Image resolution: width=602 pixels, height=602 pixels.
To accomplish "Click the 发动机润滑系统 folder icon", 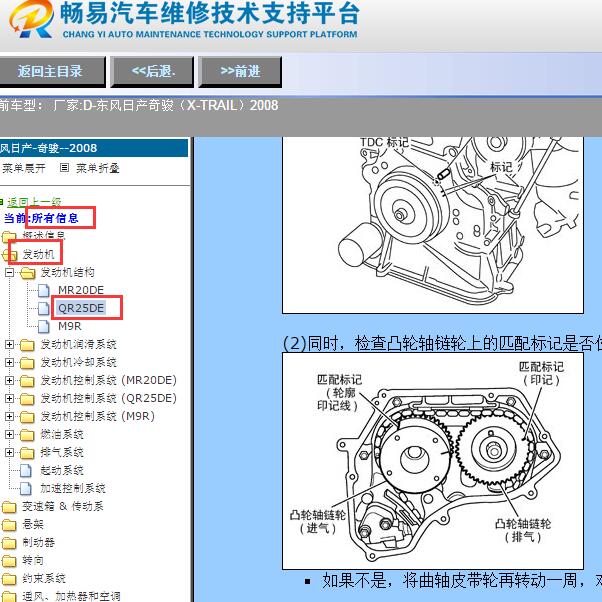I will coord(27,344).
